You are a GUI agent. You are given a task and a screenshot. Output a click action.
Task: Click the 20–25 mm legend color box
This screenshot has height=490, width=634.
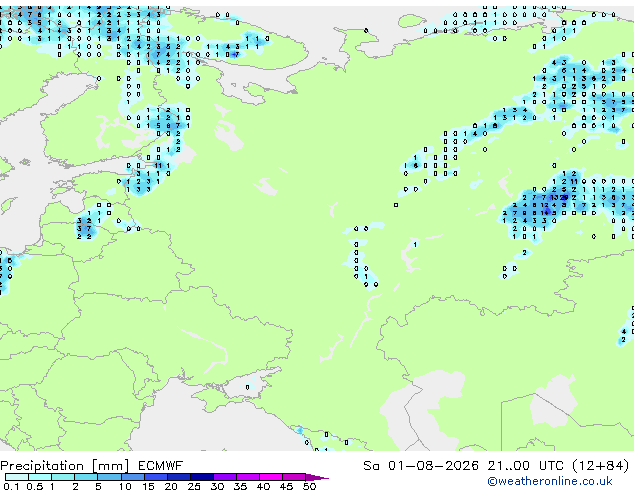[178, 477]
